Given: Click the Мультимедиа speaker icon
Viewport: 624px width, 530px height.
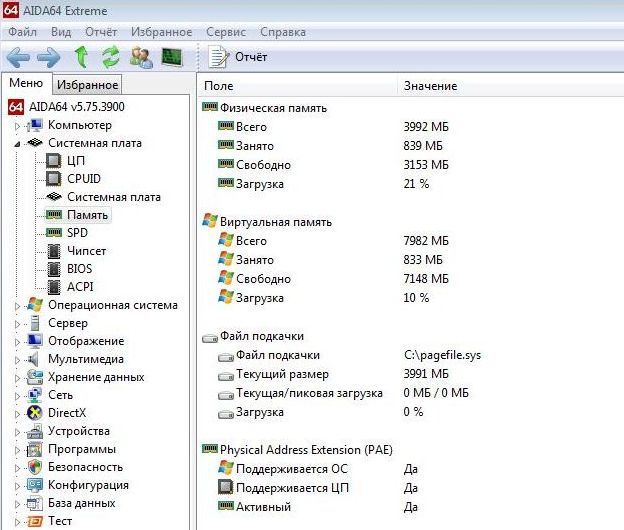Looking at the screenshot, I should (34, 359).
